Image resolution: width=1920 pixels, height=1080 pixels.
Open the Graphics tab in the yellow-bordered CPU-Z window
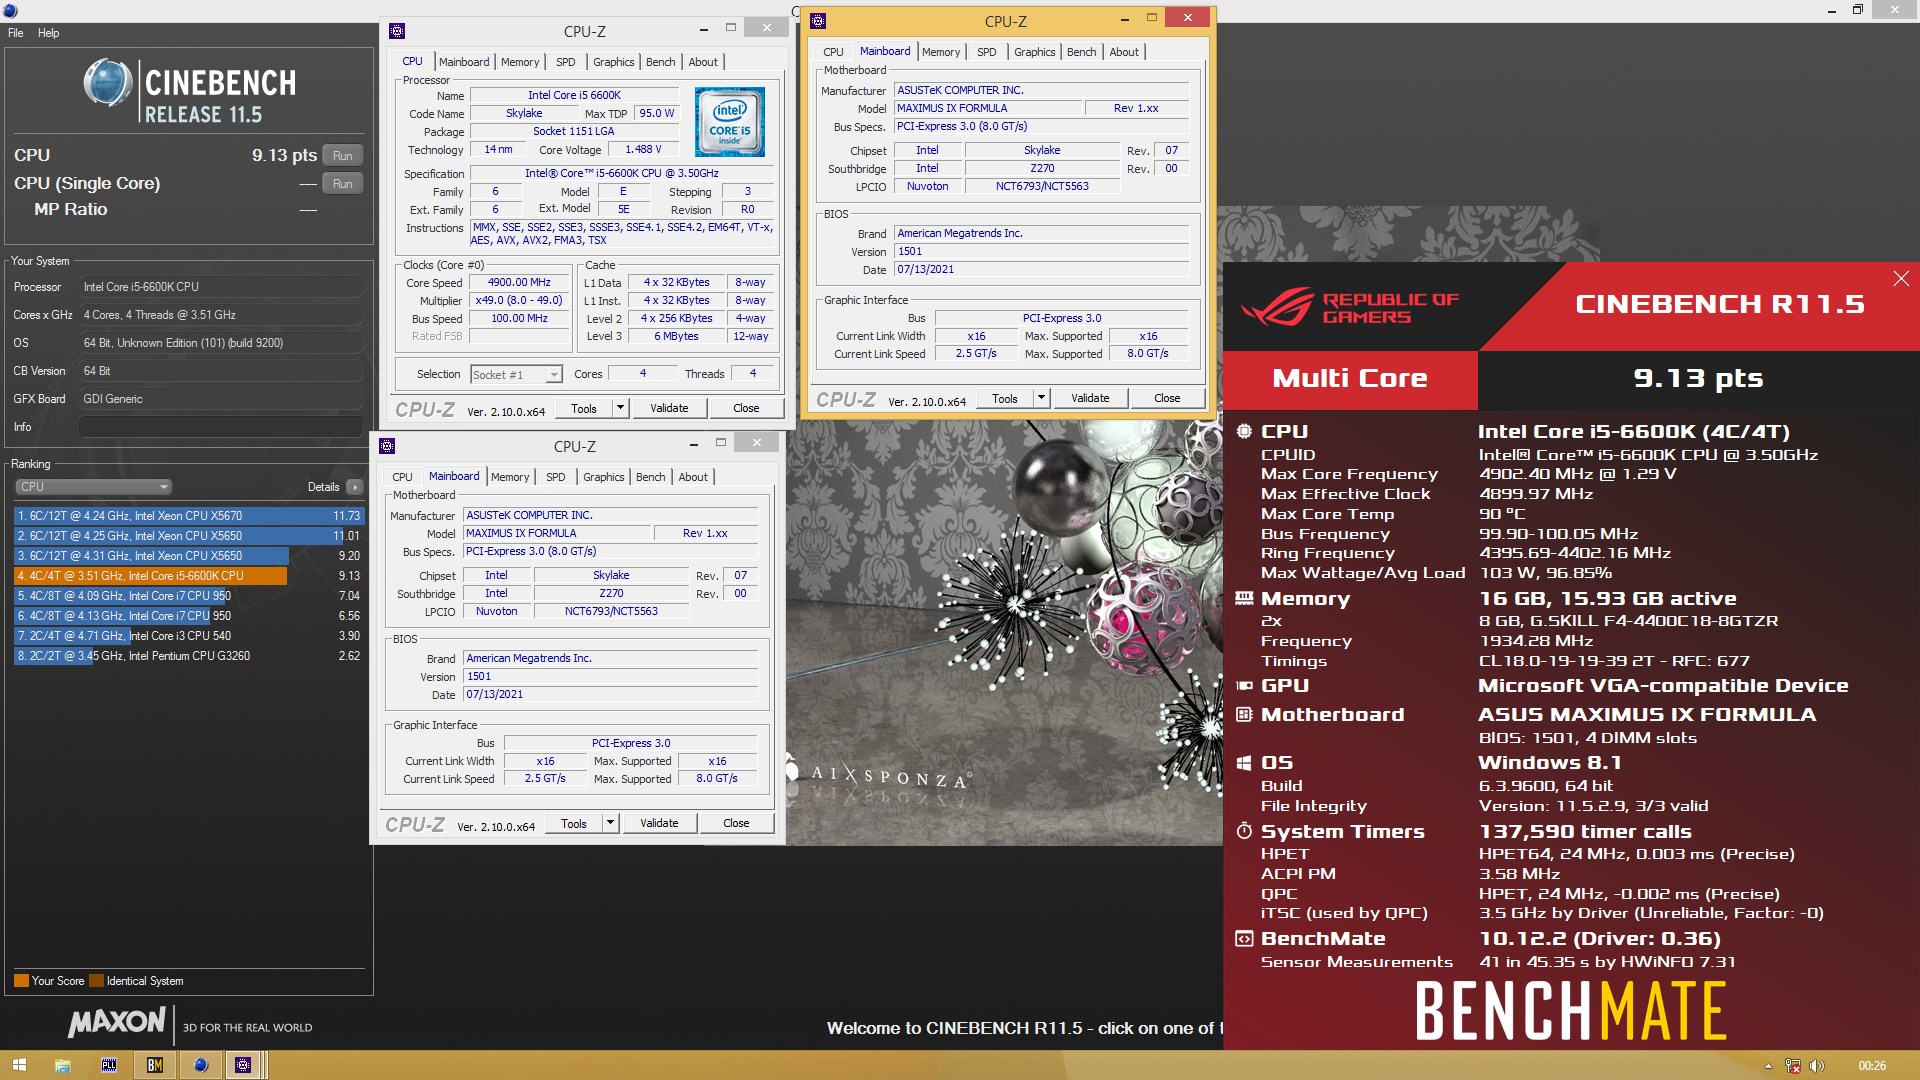coord(1034,52)
